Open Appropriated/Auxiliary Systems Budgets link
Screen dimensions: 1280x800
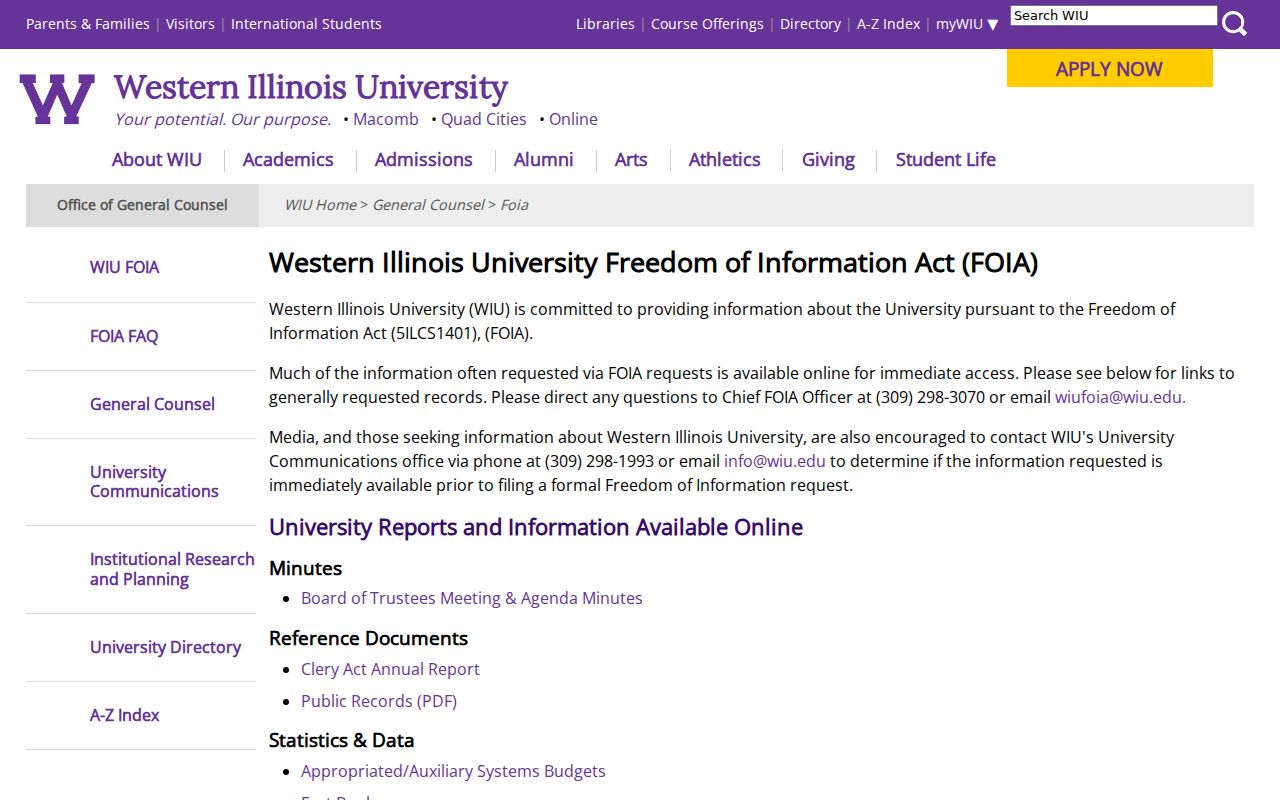point(453,771)
